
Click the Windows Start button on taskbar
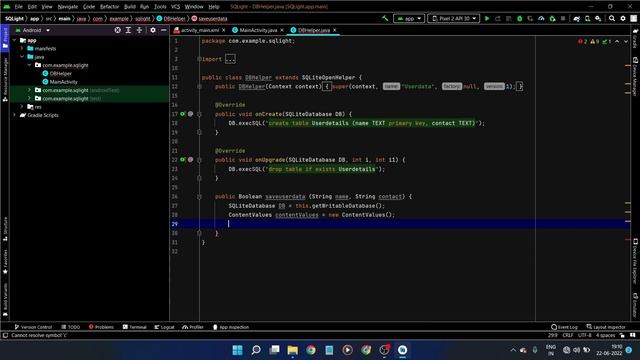(237, 350)
